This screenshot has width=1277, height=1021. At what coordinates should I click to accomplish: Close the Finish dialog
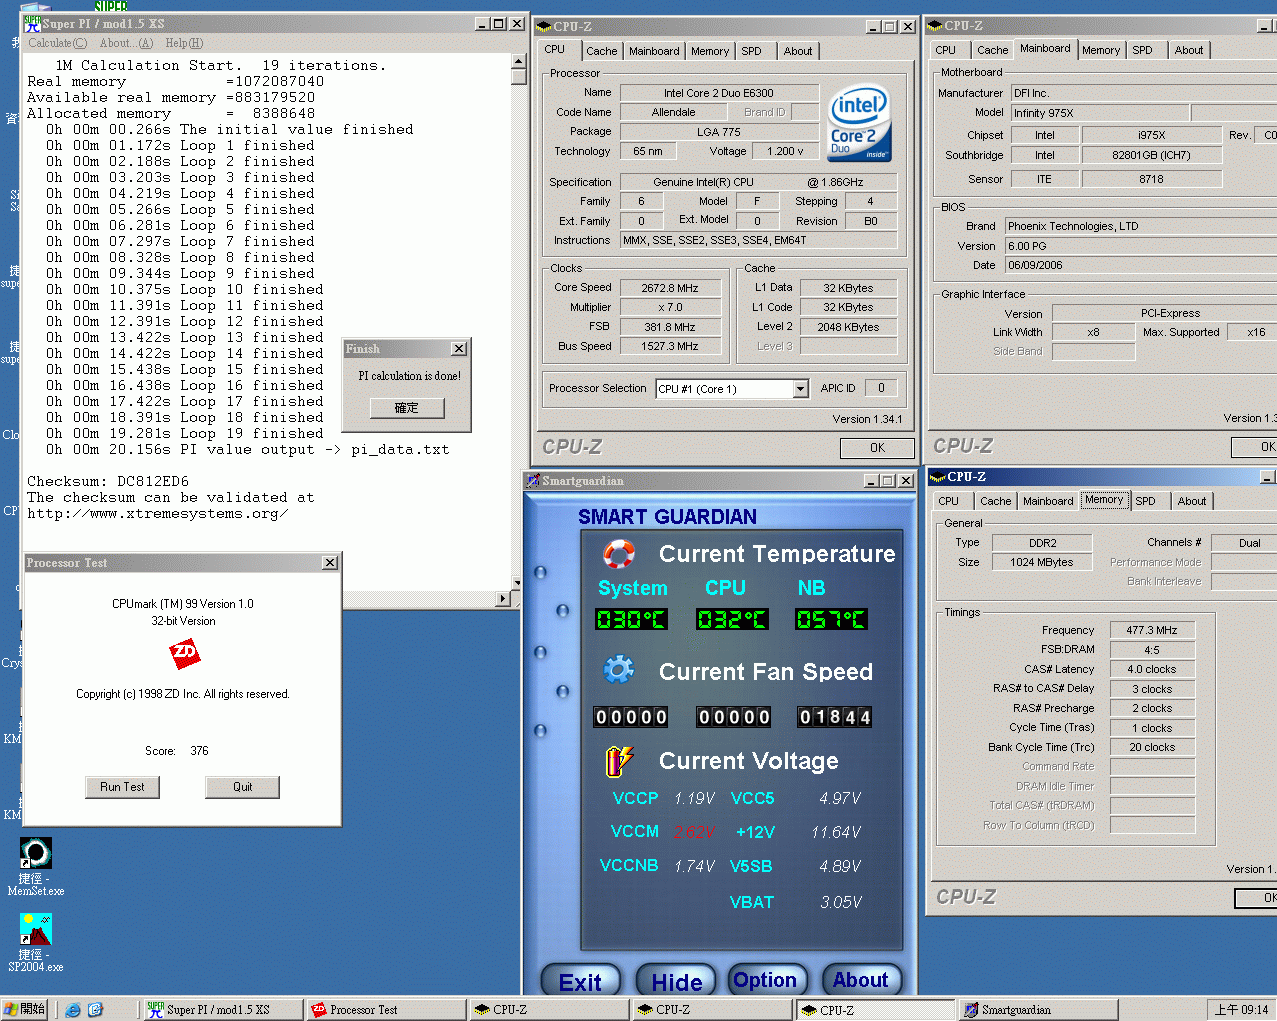click(459, 349)
